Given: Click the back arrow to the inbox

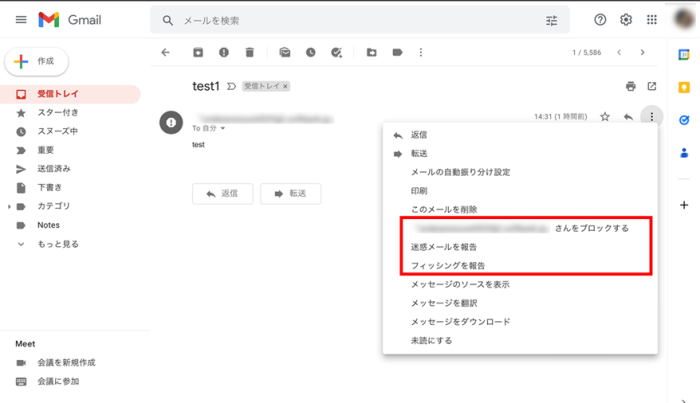Looking at the screenshot, I should pos(166,52).
